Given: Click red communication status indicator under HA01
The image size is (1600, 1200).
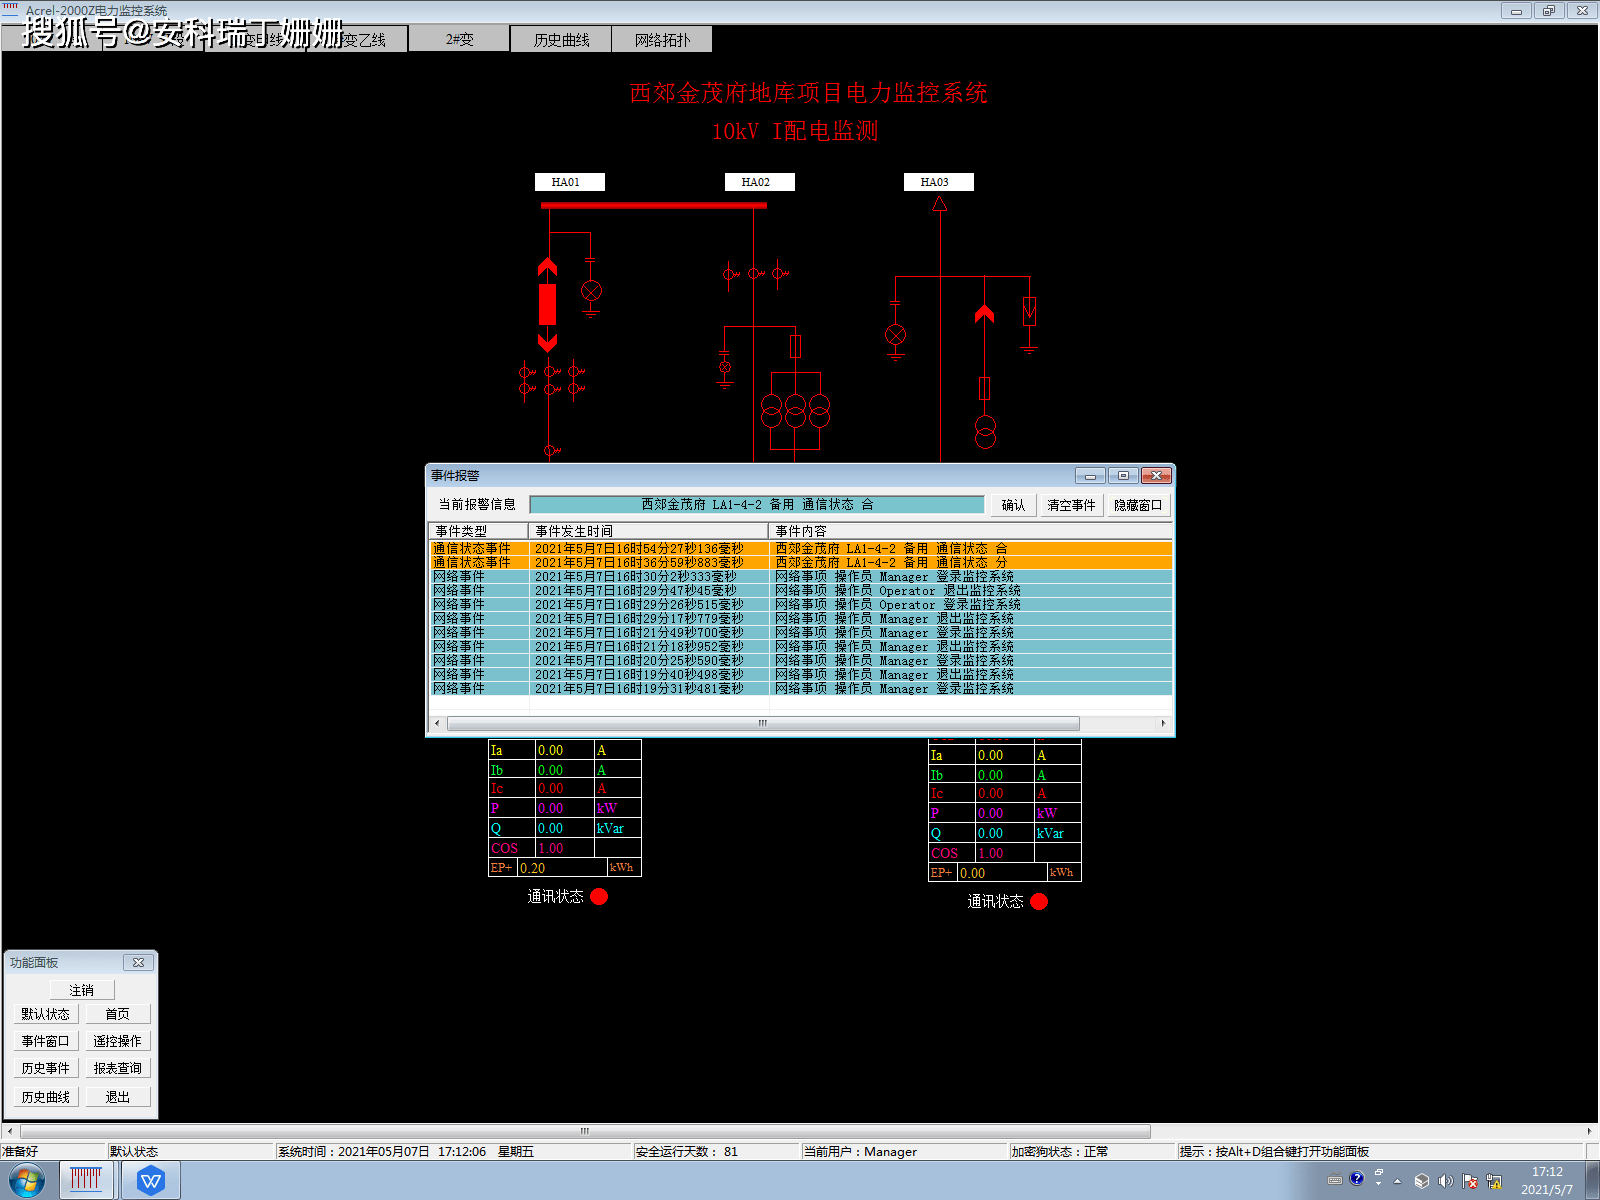Looking at the screenshot, I should 599,896.
